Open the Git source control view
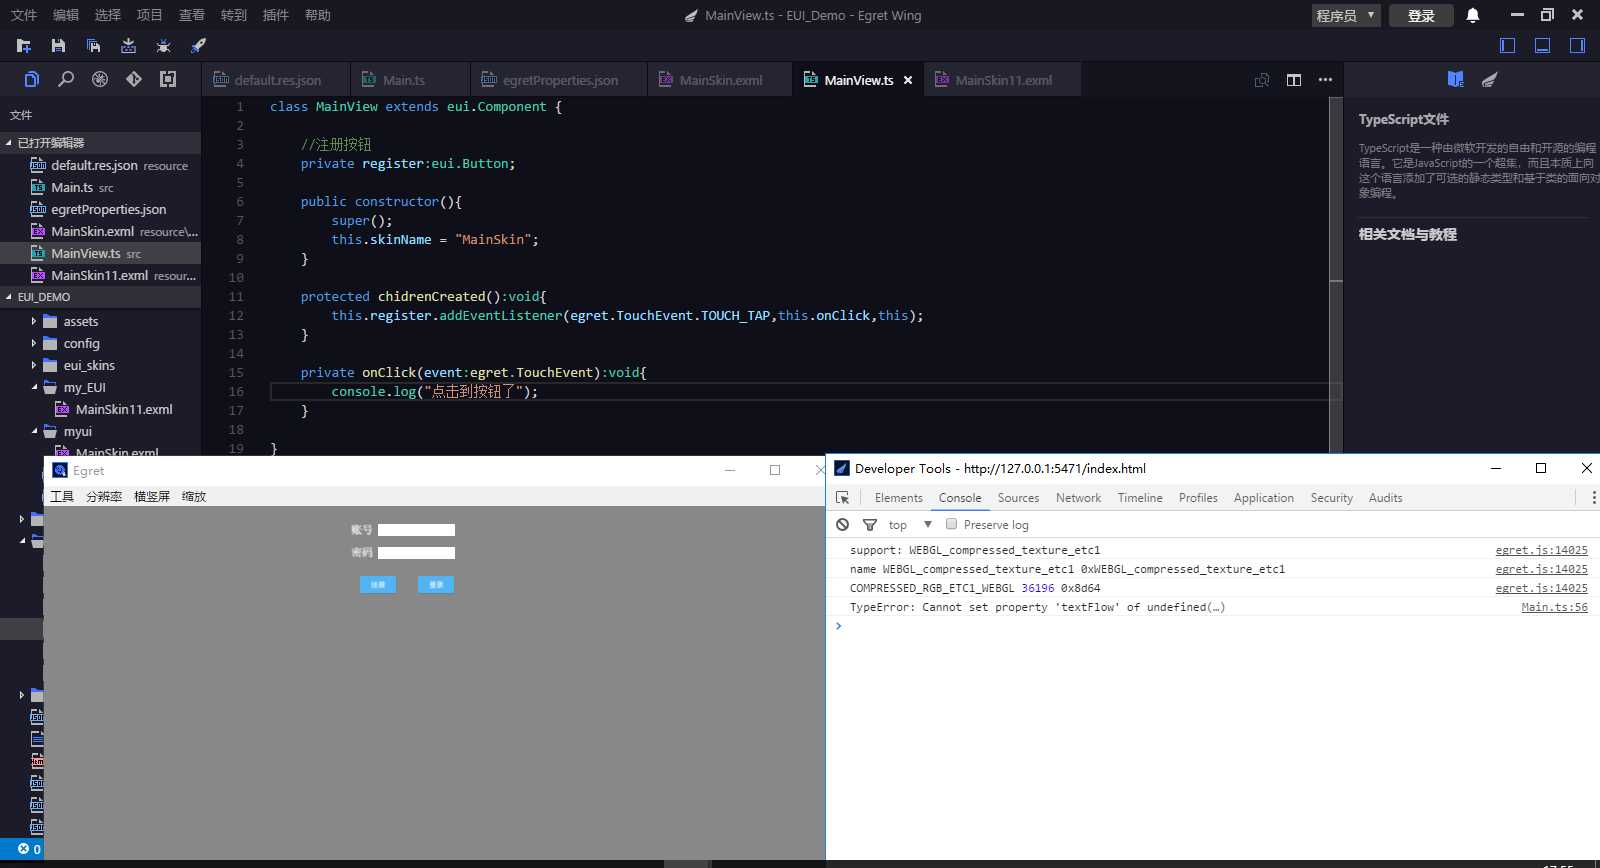 [134, 79]
